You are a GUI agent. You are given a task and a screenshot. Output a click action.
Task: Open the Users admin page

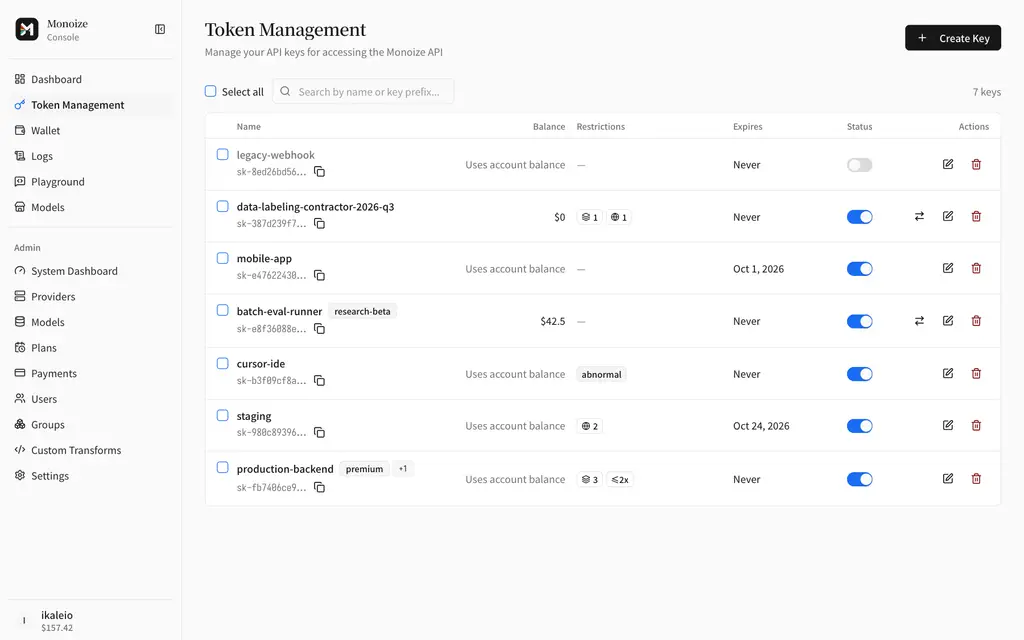tap(90, 399)
